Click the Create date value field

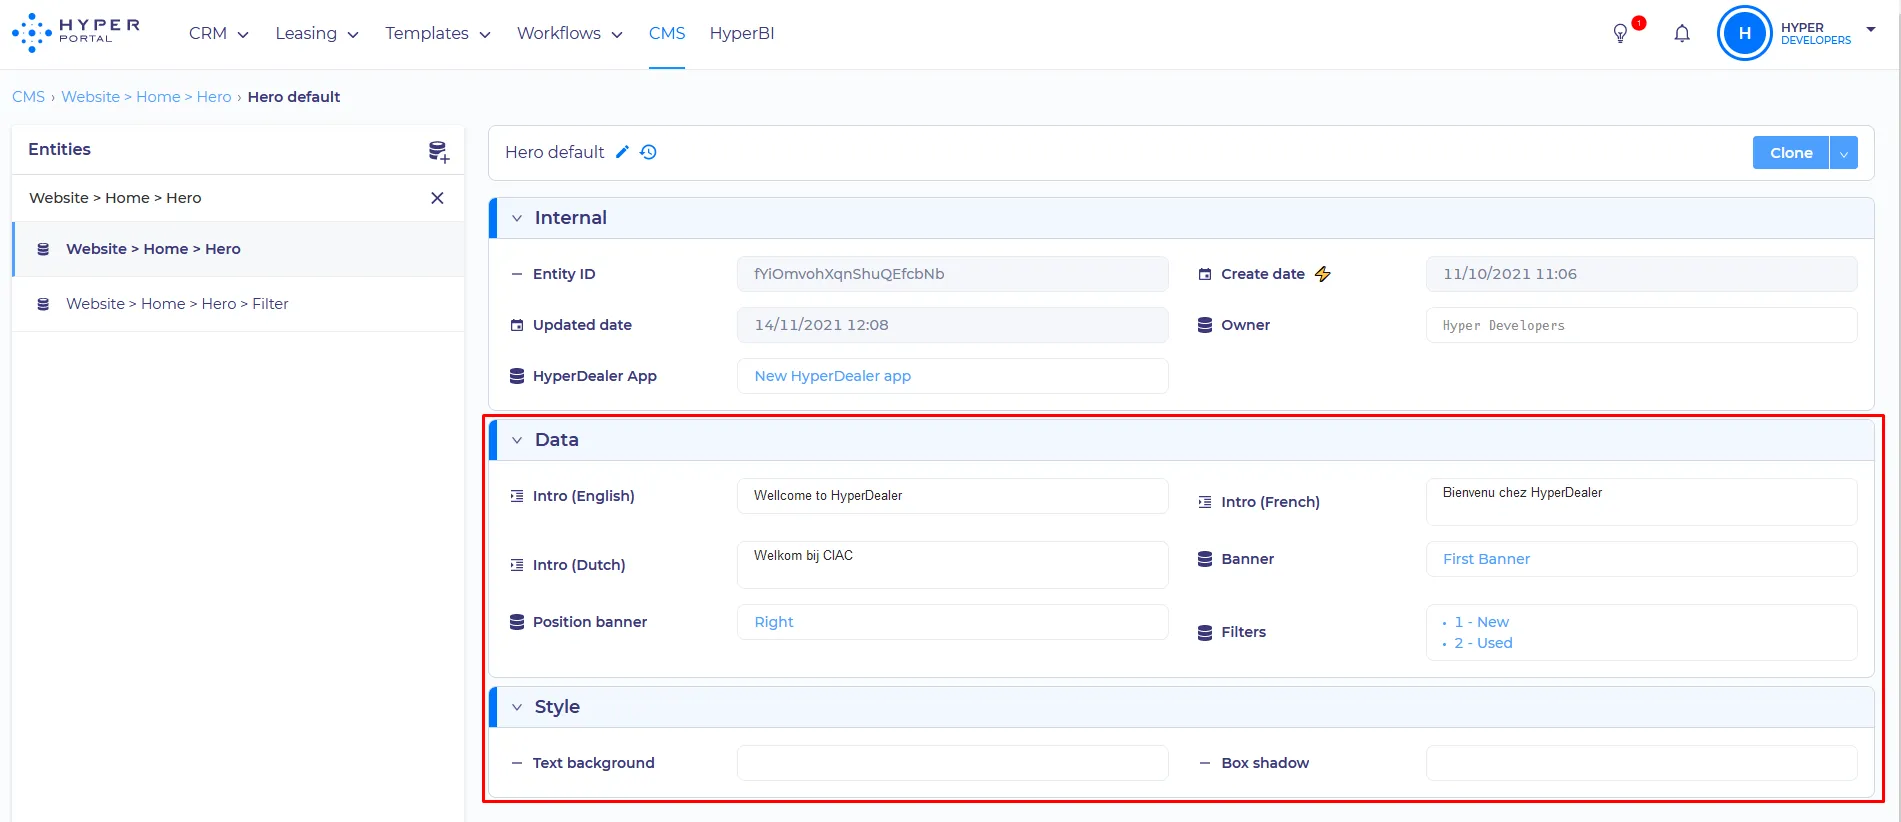1641,274
